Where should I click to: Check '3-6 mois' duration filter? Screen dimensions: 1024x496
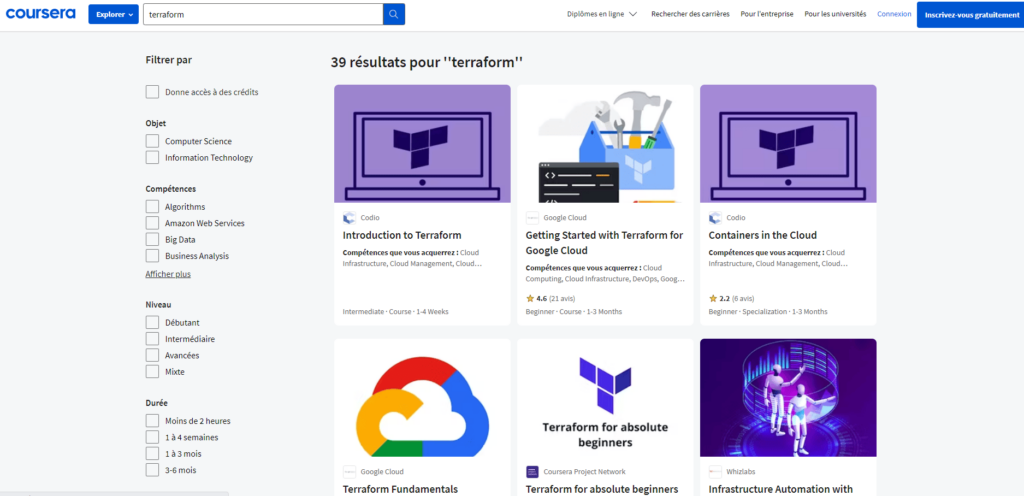tap(152, 470)
